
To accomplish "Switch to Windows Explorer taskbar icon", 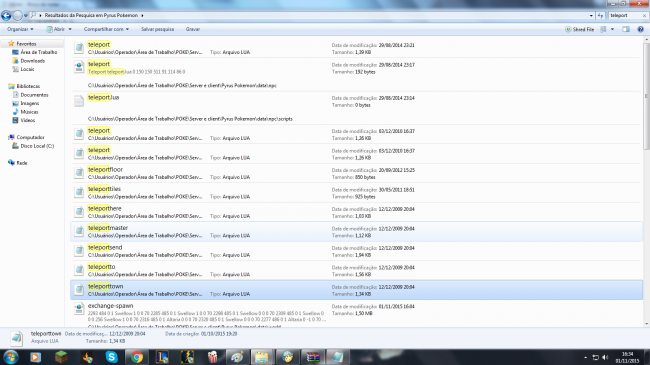I will coord(262,357).
